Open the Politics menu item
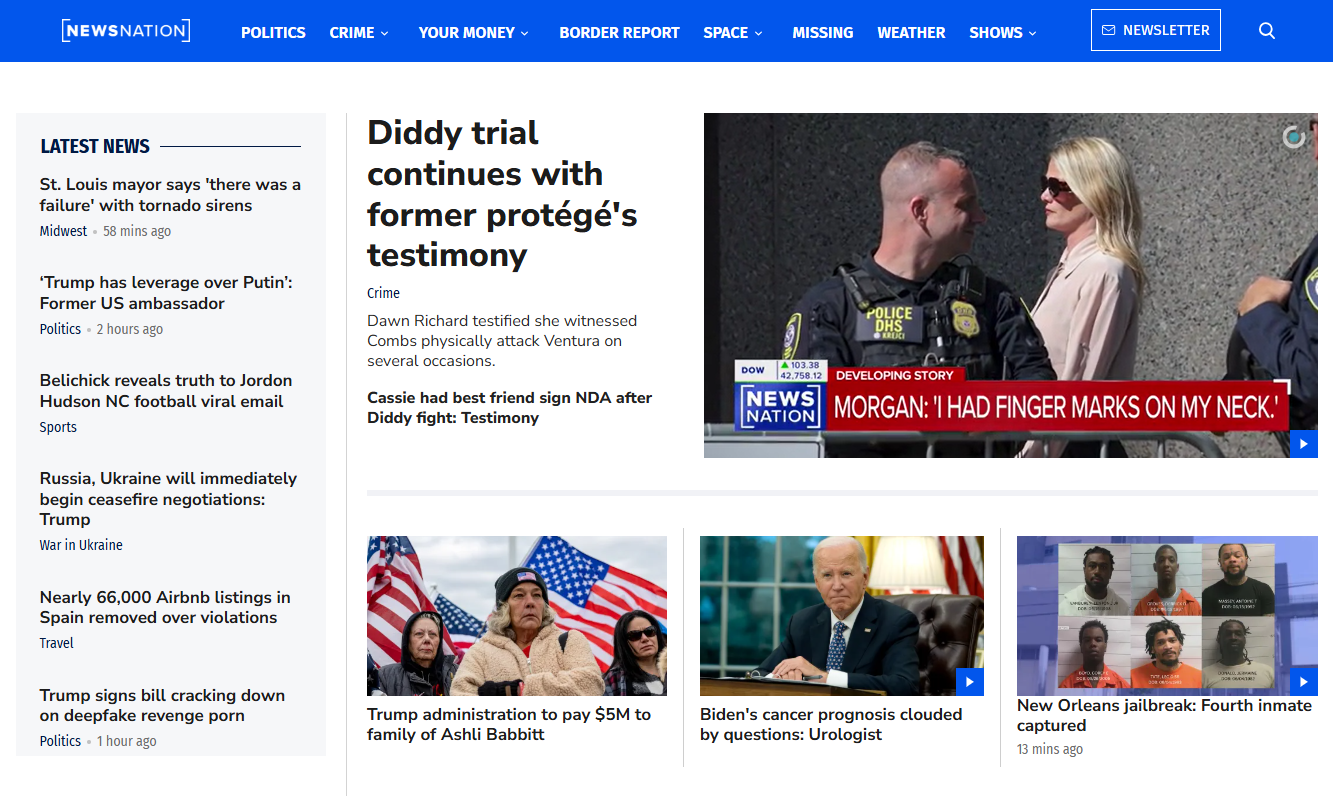 pyautogui.click(x=273, y=33)
